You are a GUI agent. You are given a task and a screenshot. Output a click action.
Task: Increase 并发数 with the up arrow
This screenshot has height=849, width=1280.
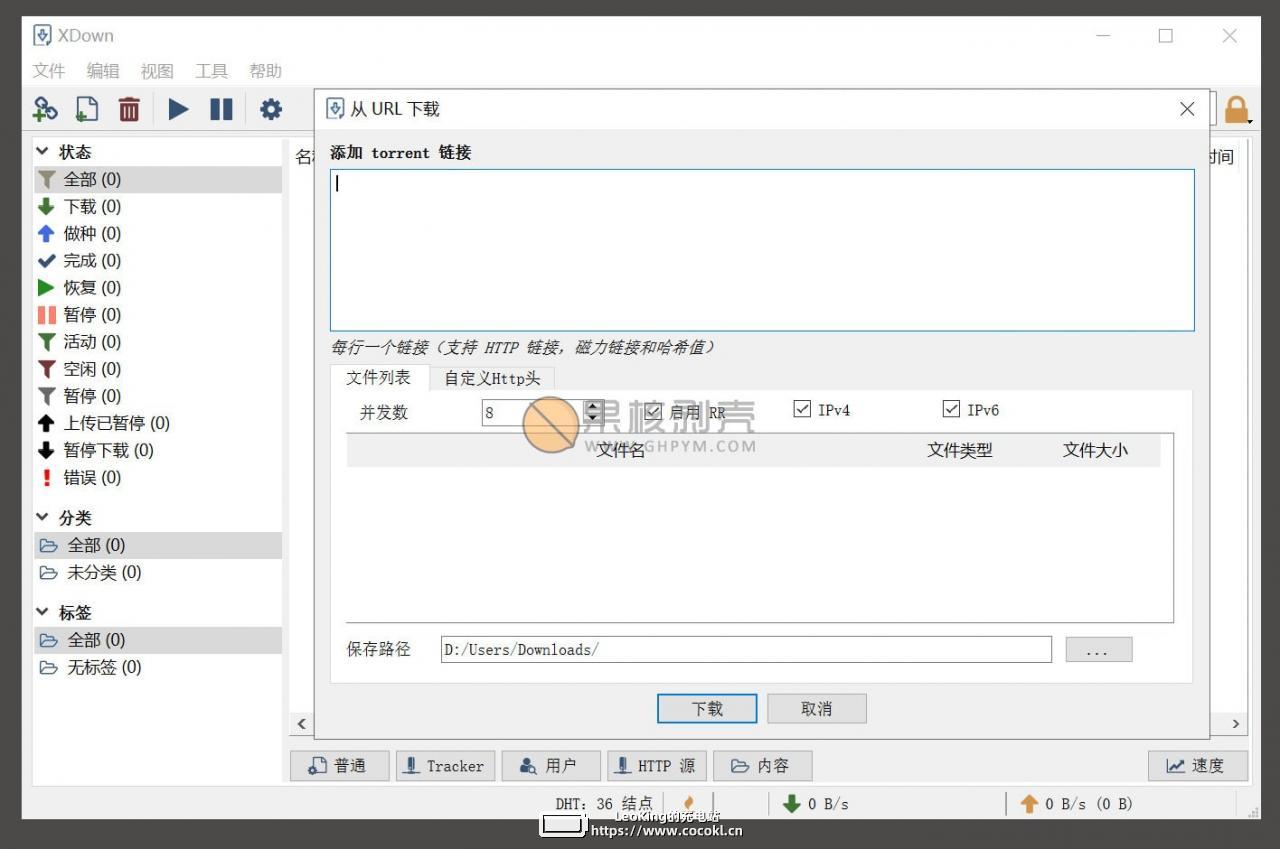[x=593, y=406]
